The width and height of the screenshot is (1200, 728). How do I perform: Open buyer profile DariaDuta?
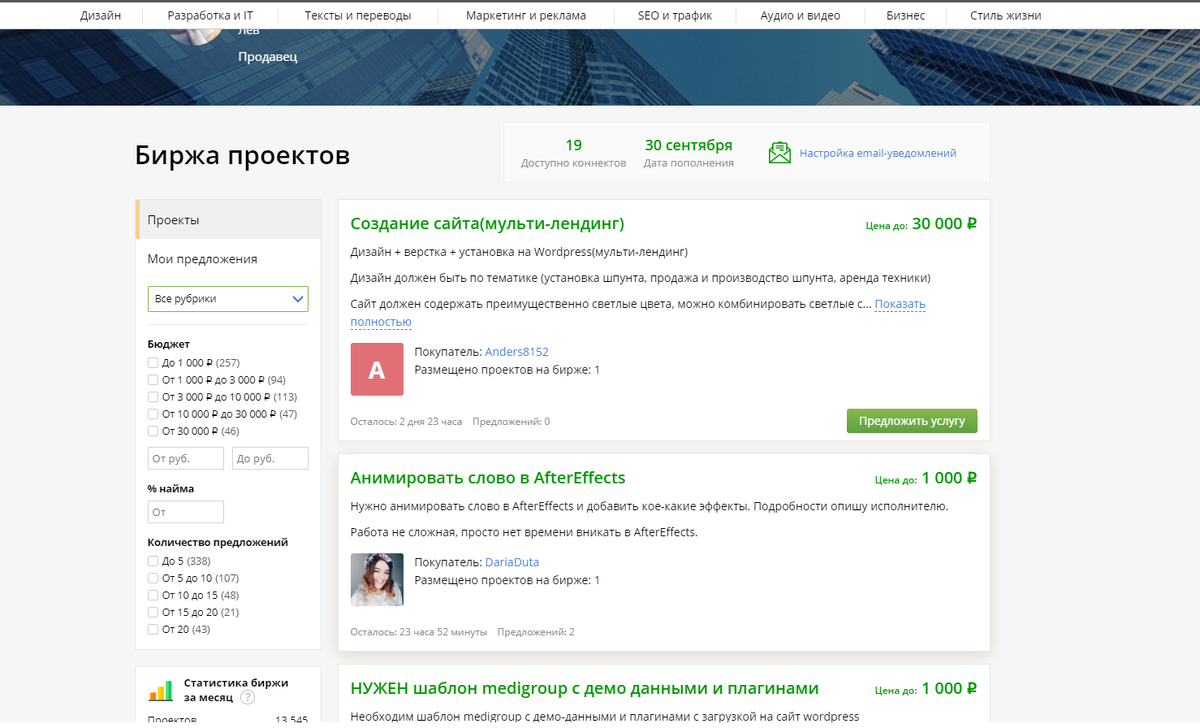pyautogui.click(x=512, y=562)
